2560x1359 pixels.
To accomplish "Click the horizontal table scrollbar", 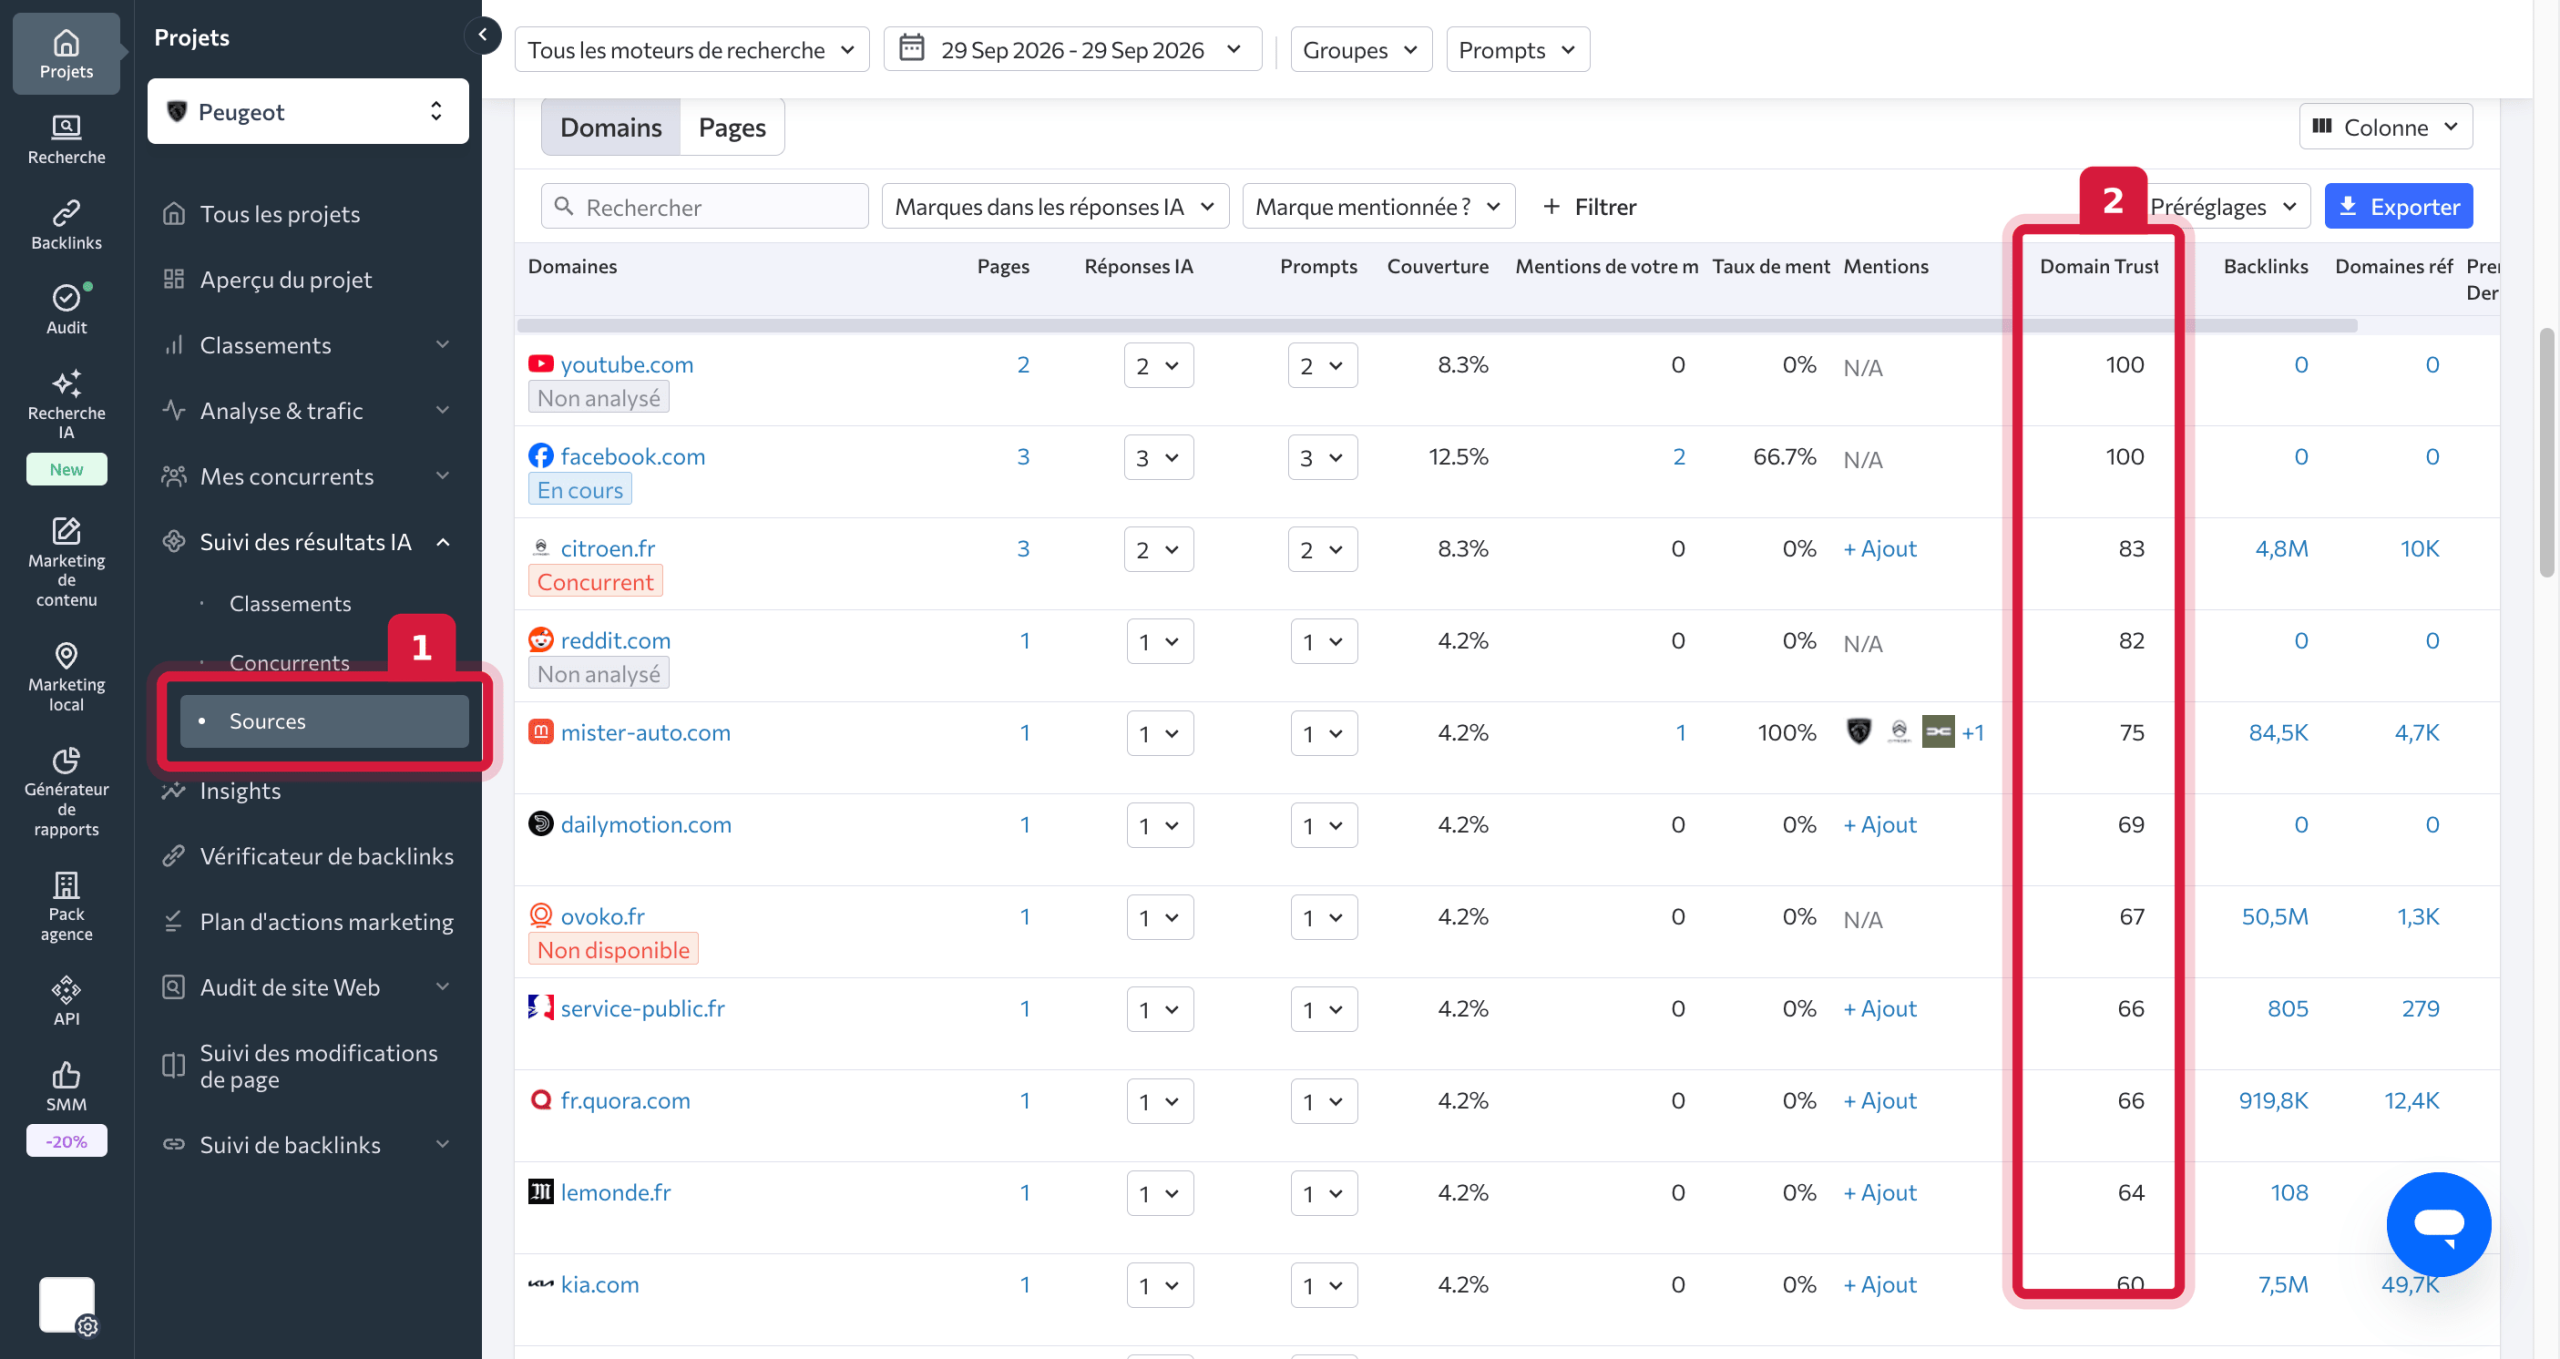I will tap(1437, 326).
